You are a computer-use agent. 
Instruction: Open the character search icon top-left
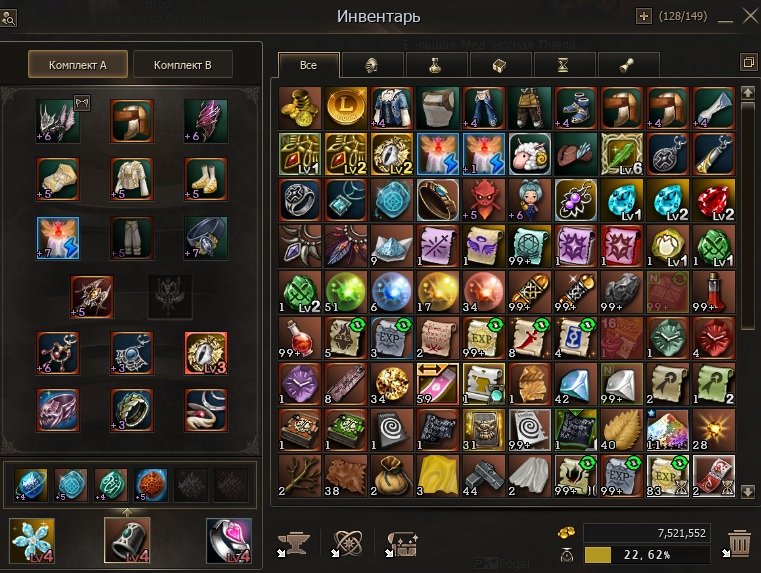tap(9, 17)
